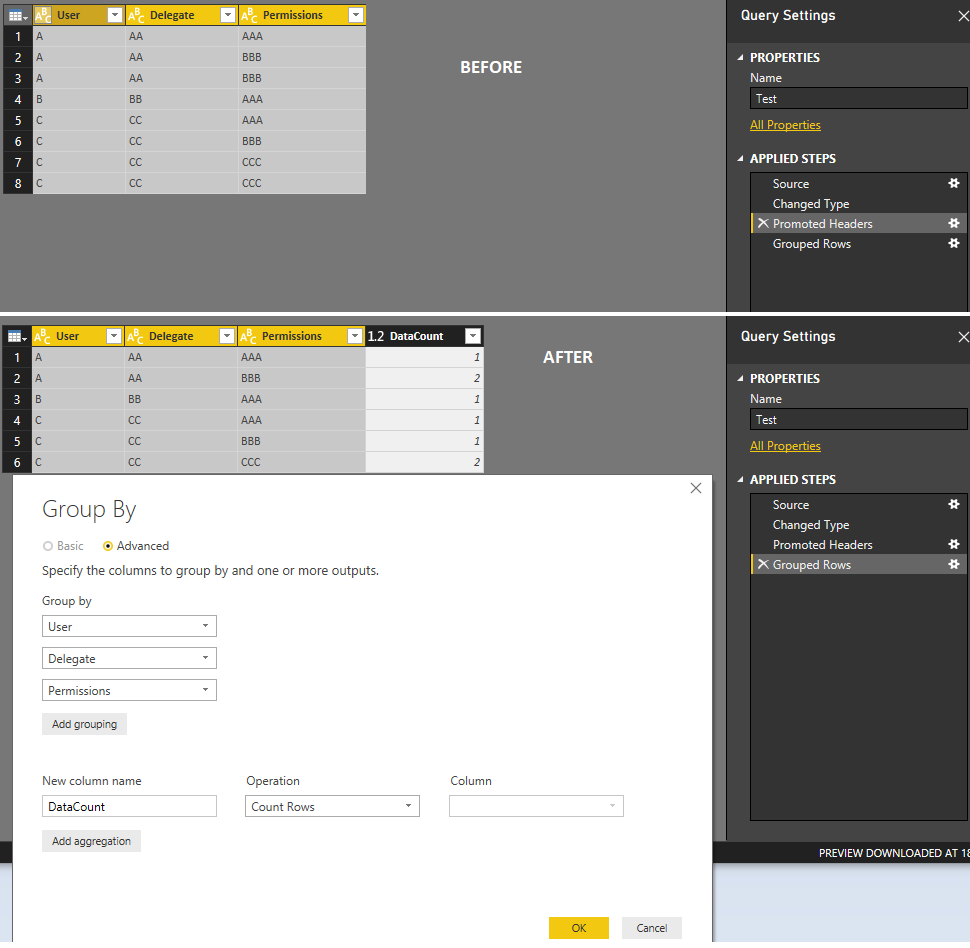Cancel the Group By dialog
Image resolution: width=970 pixels, height=948 pixels.
[x=651, y=928]
